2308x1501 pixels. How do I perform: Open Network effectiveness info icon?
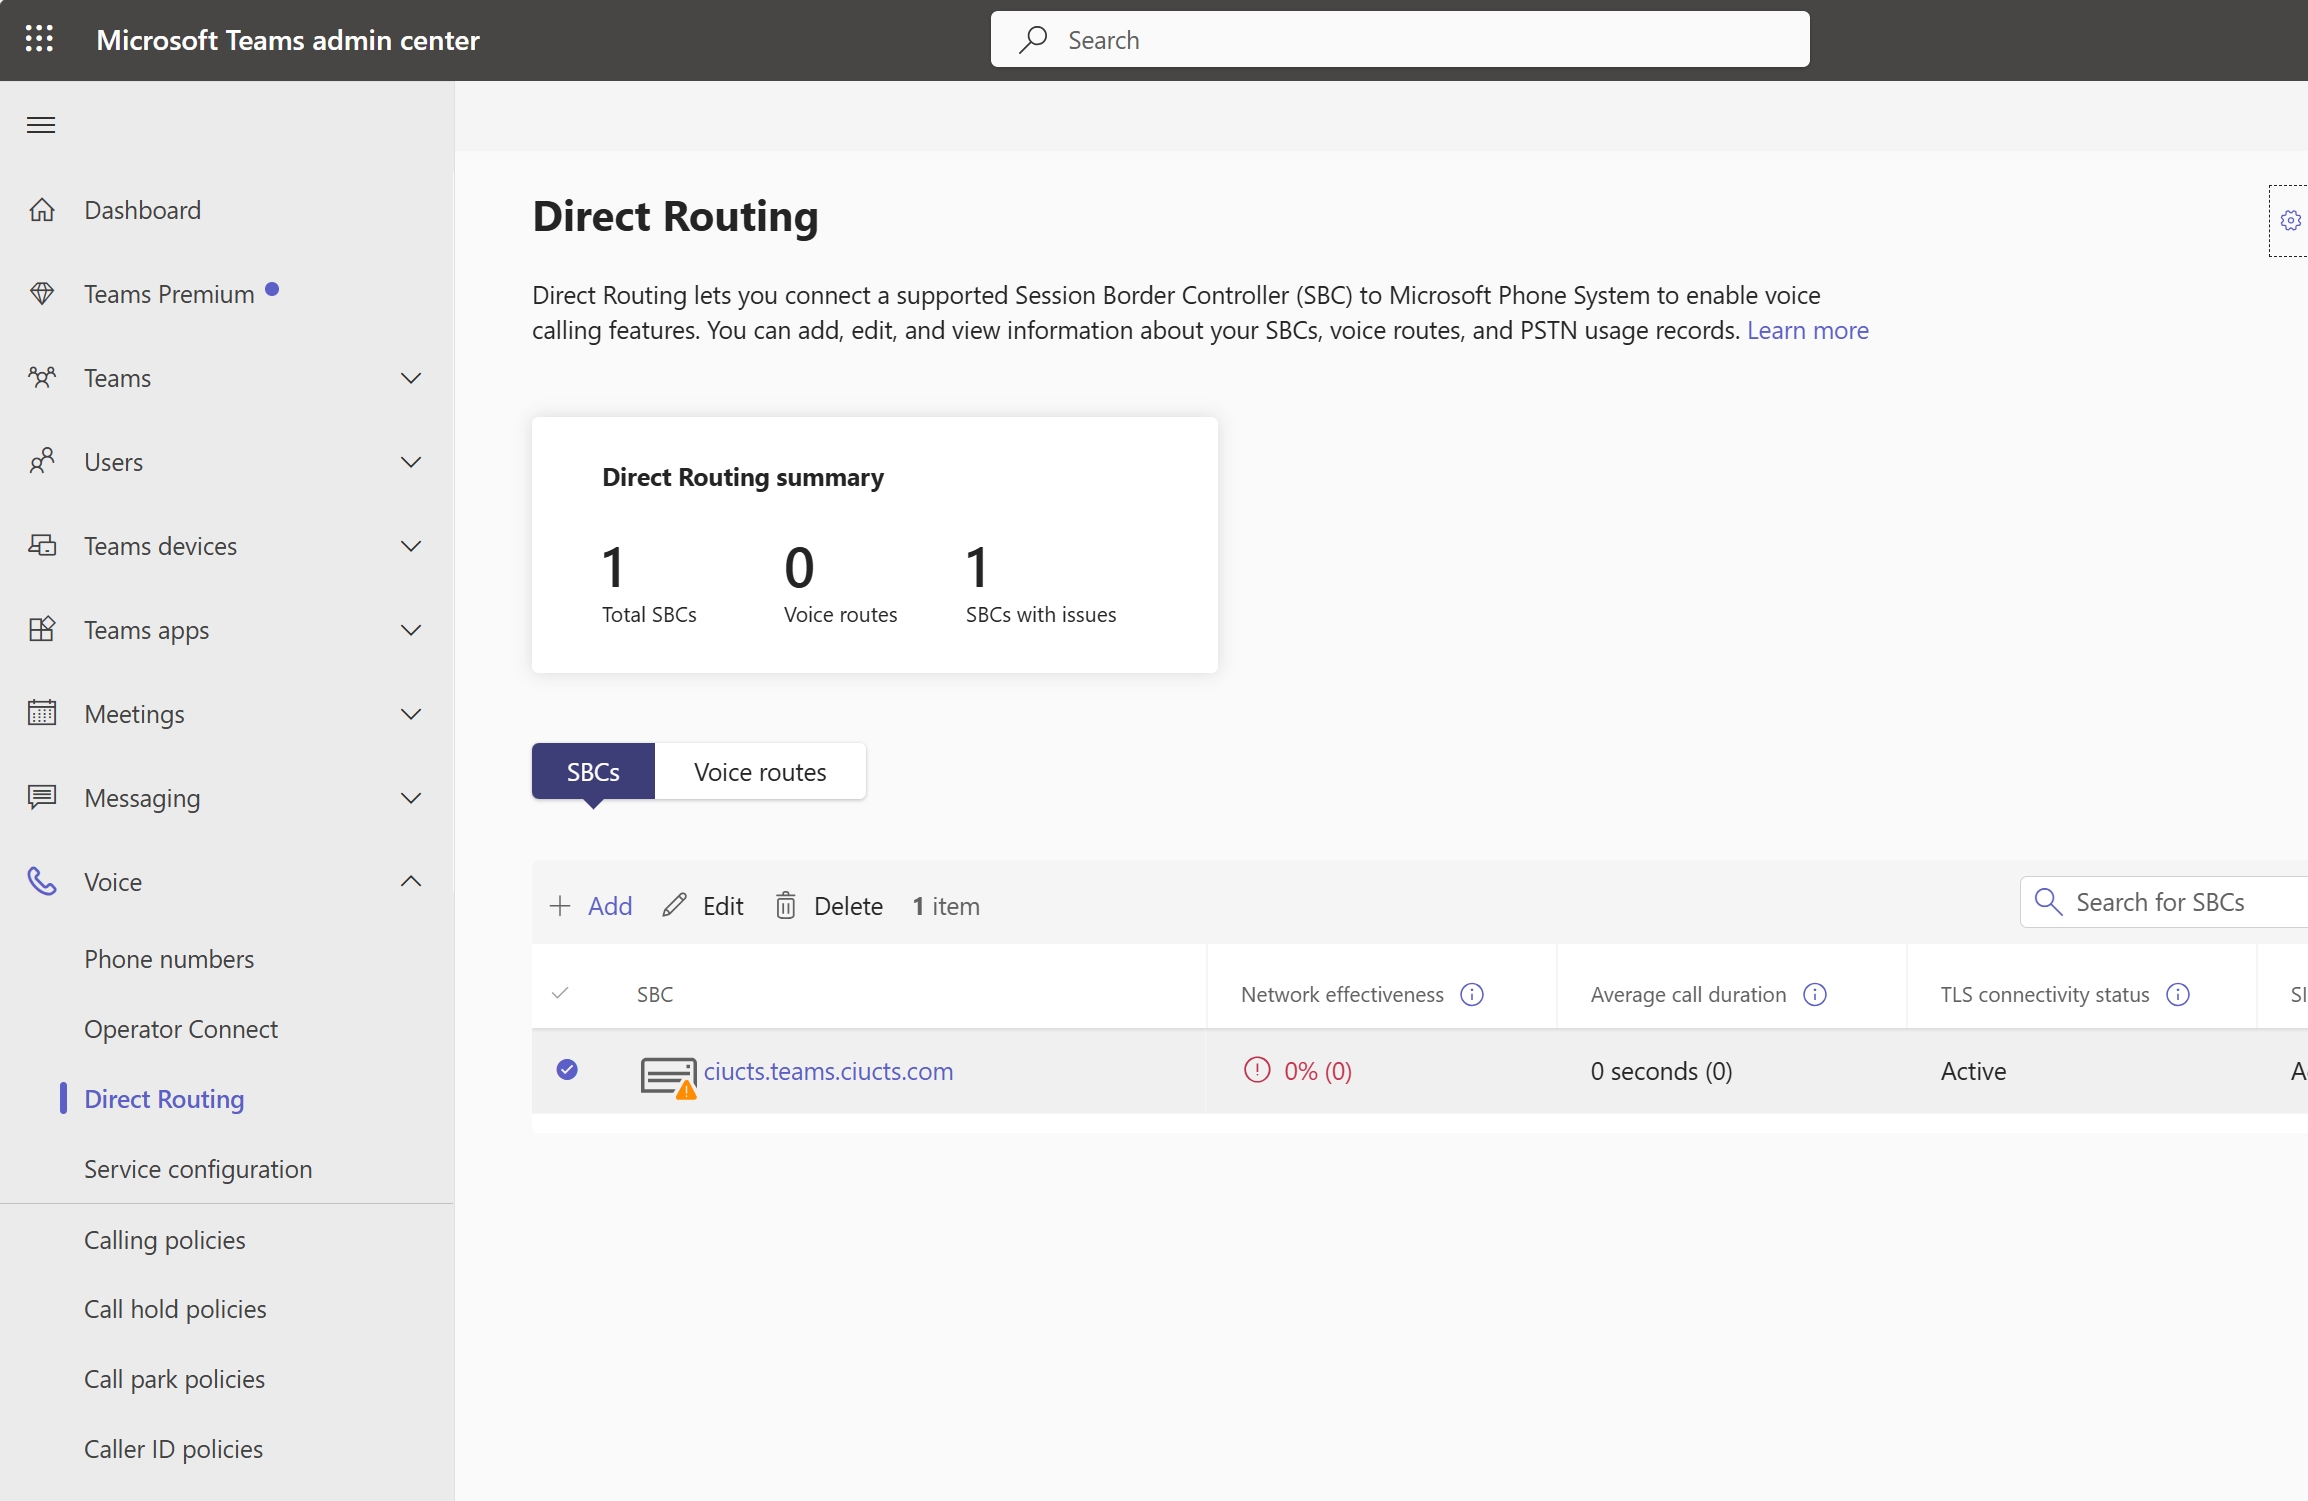[x=1472, y=994]
